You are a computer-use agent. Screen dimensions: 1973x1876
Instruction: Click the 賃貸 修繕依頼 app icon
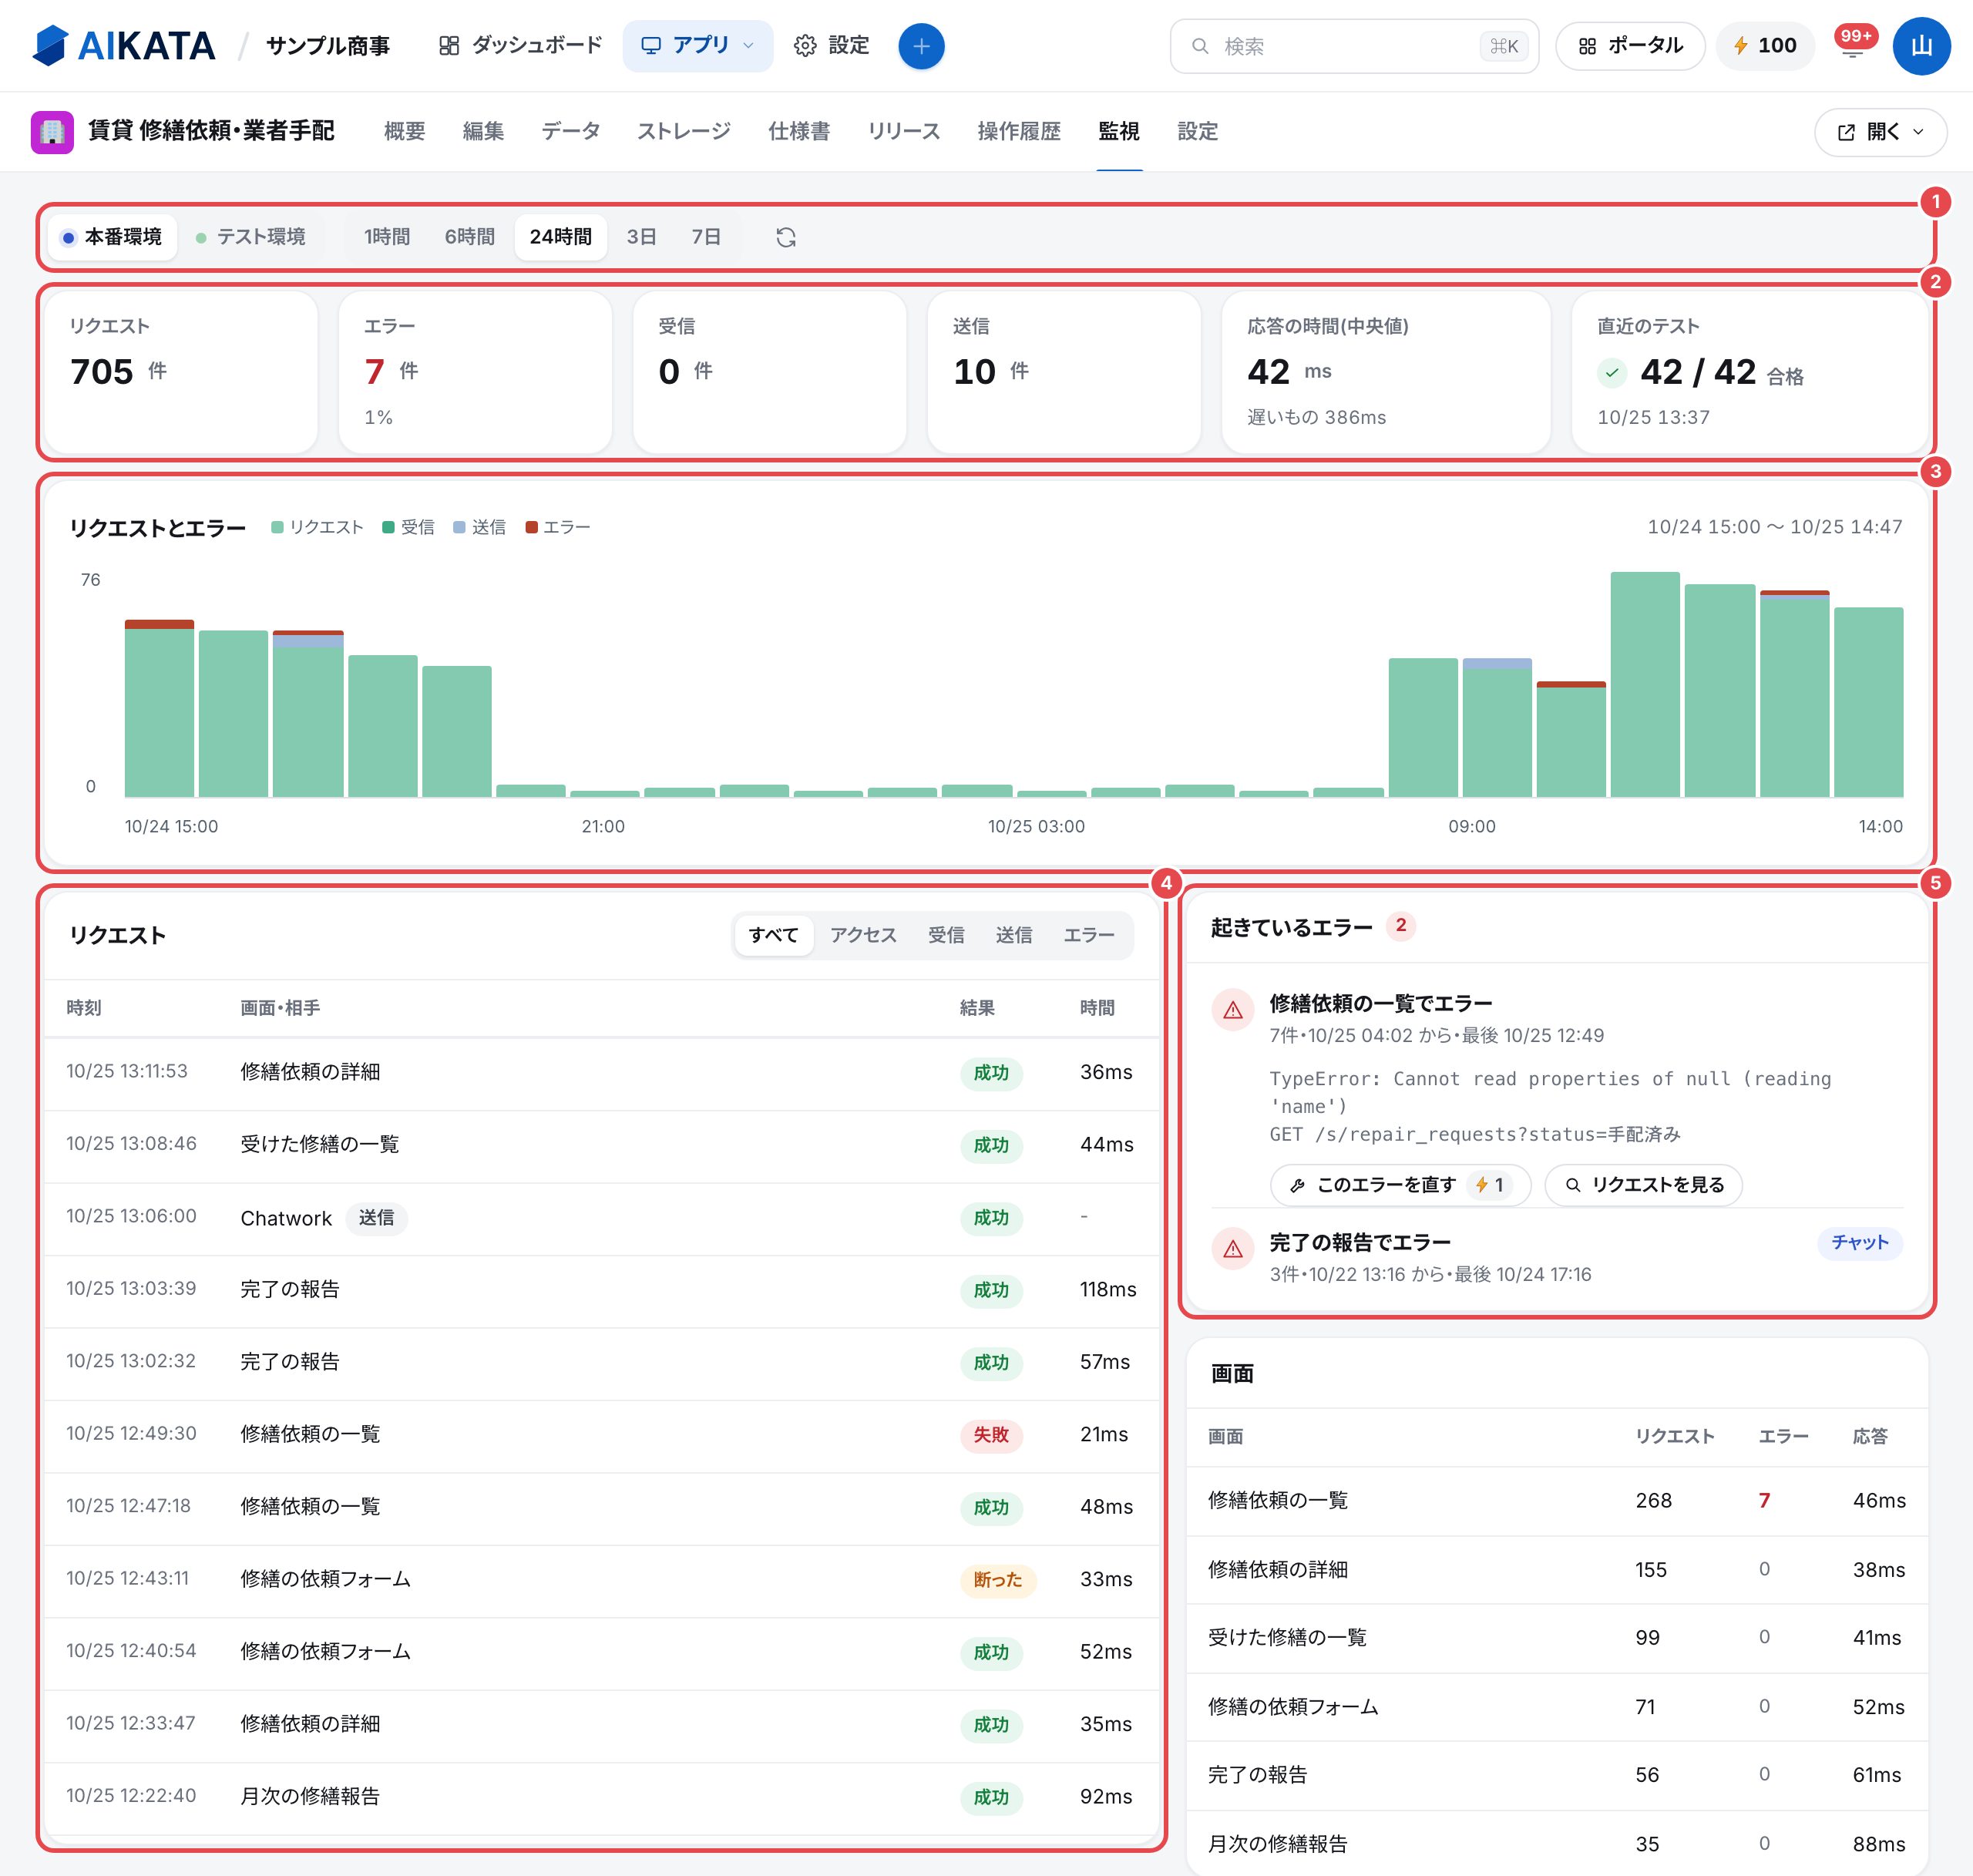click(x=52, y=132)
